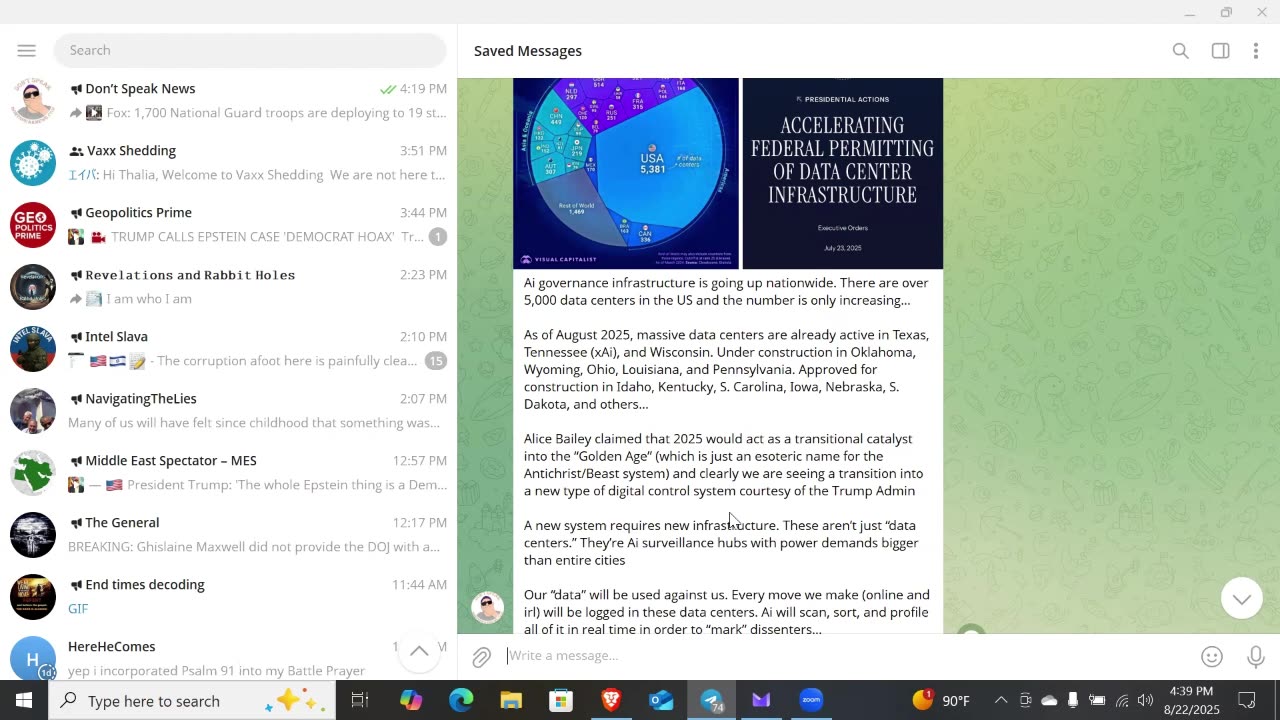Open volume control in tray

pyautogui.click(x=1145, y=701)
